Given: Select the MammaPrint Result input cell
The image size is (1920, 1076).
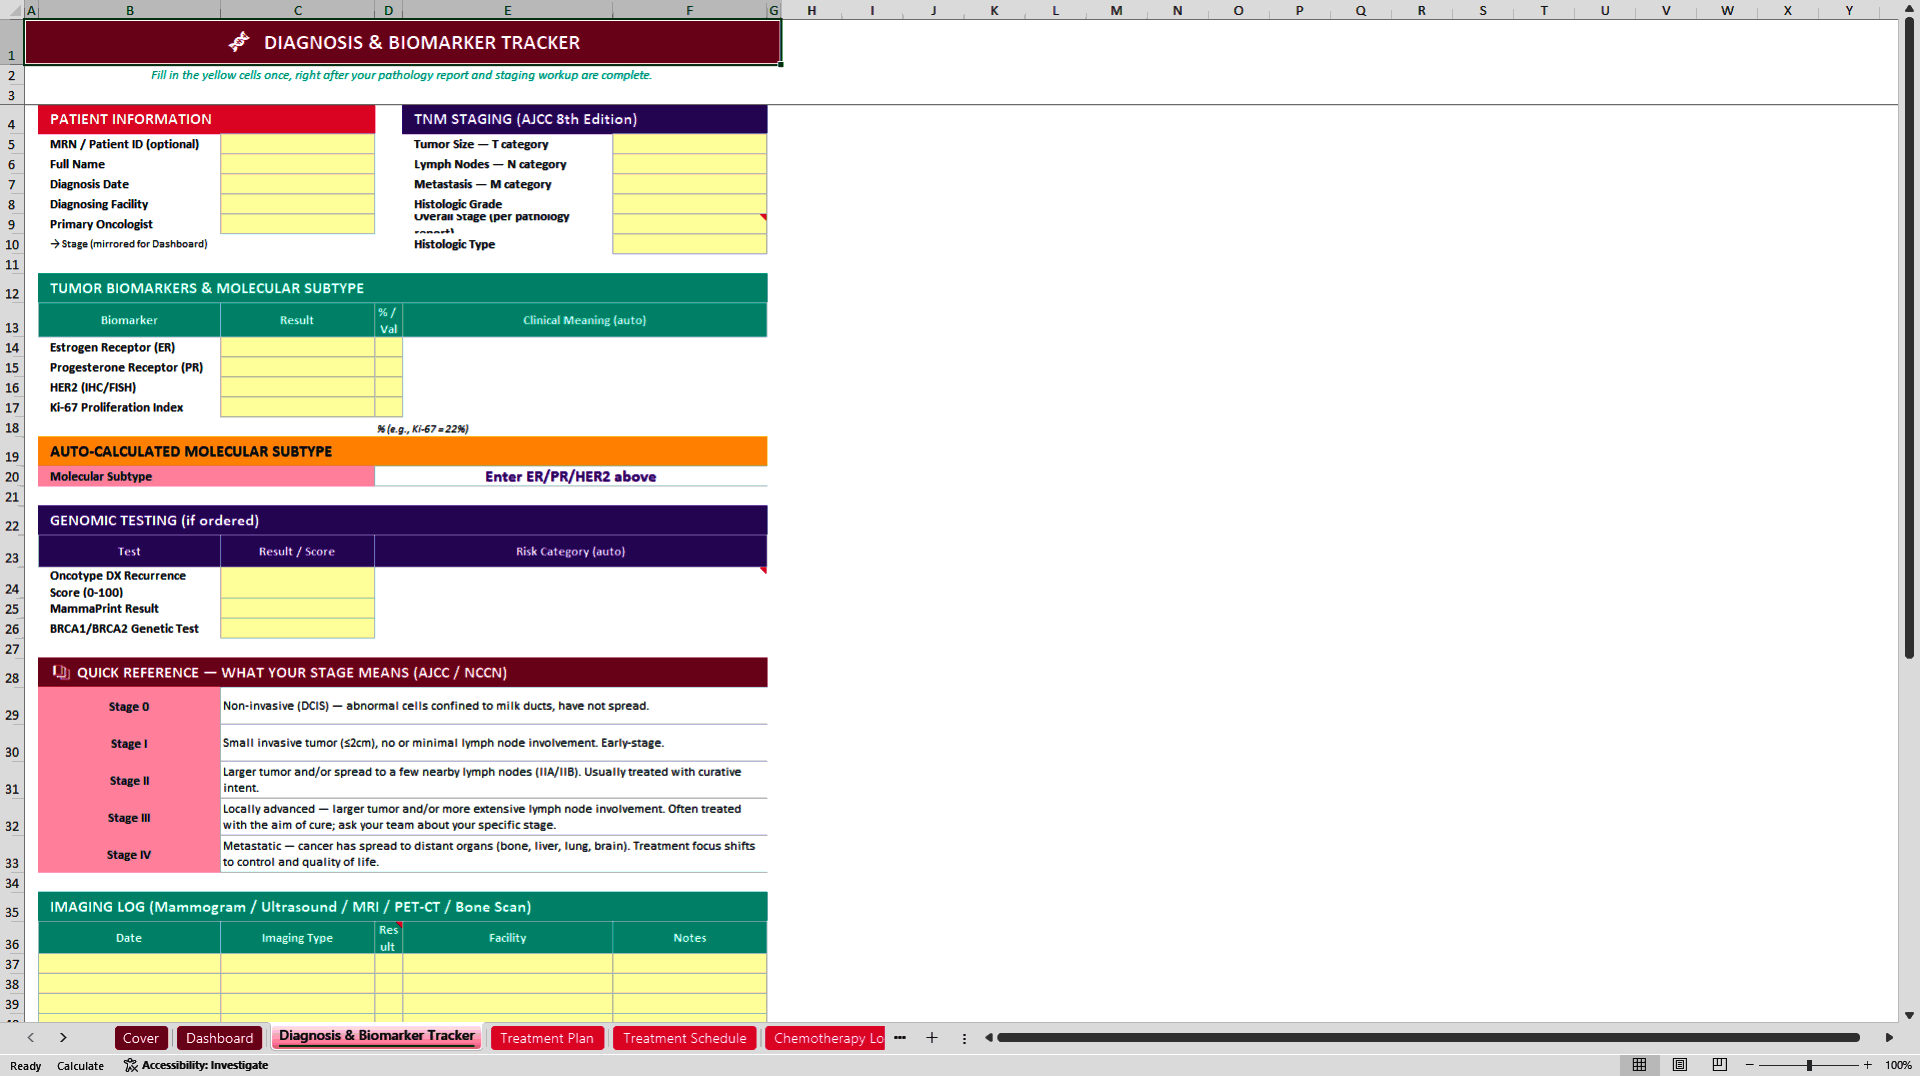Looking at the screenshot, I should 297,608.
